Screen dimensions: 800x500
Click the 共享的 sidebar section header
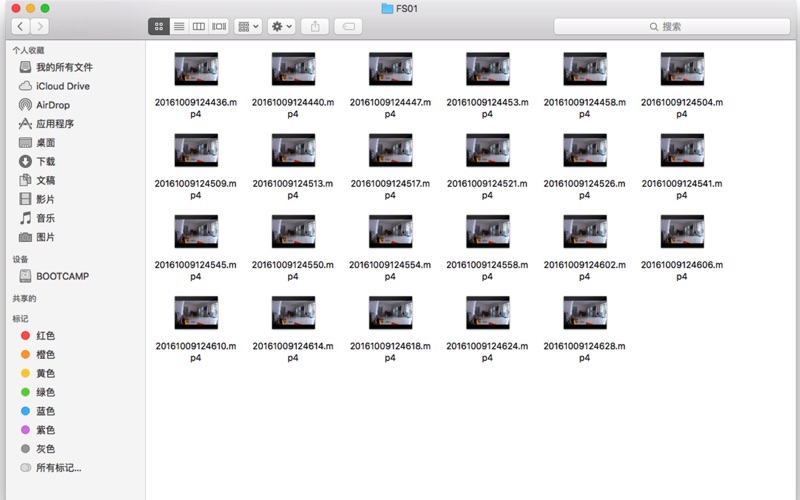(x=24, y=298)
